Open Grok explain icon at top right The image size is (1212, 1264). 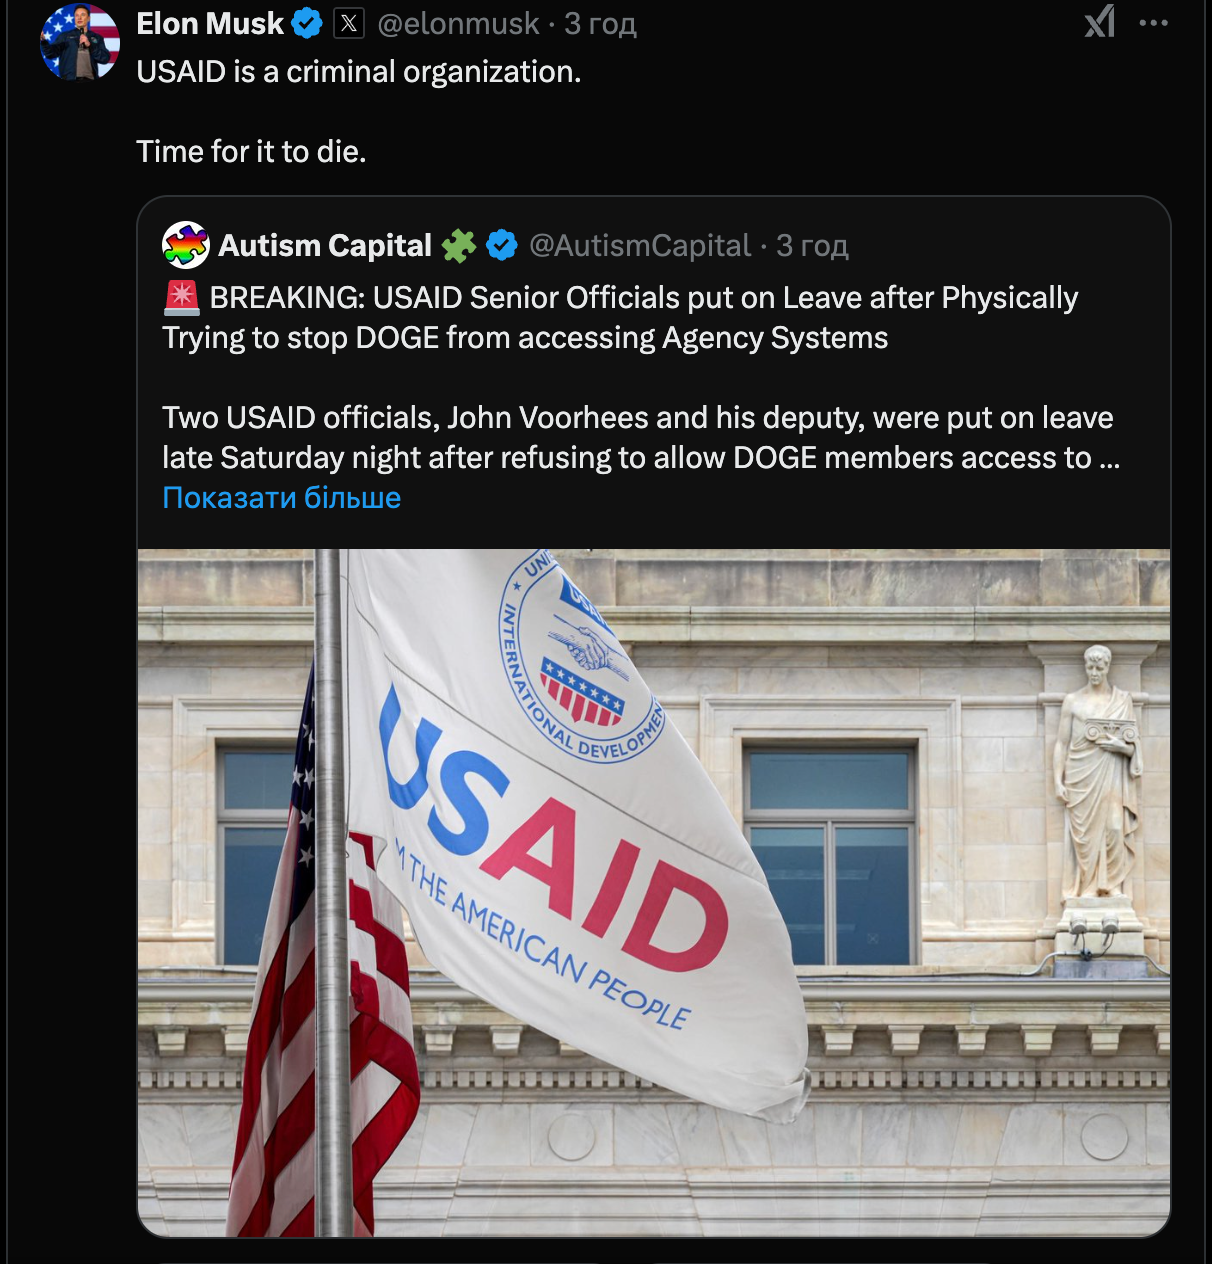point(1099,22)
